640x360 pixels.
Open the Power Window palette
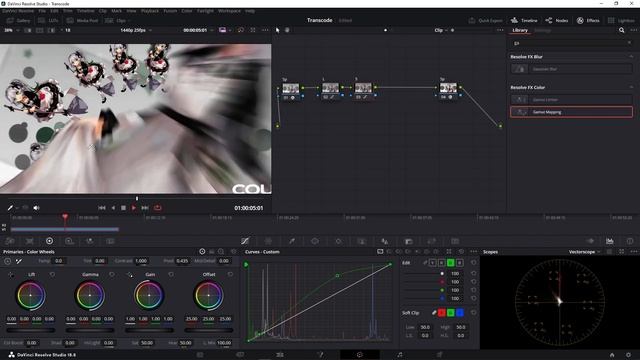pos(315,241)
